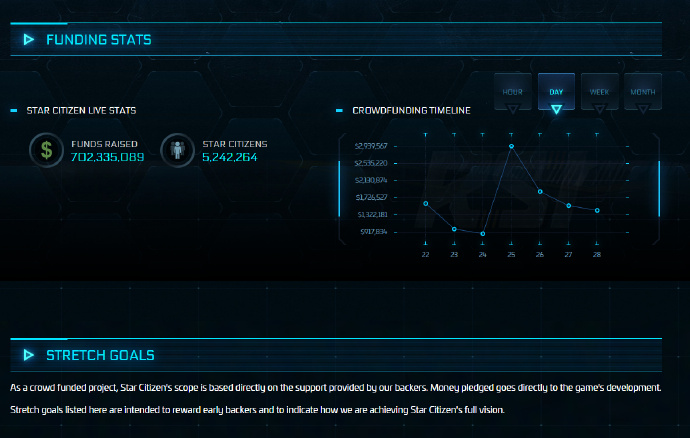The height and width of the screenshot is (438, 690).
Task: Switch timeline to Month view
Action: click(x=642, y=92)
